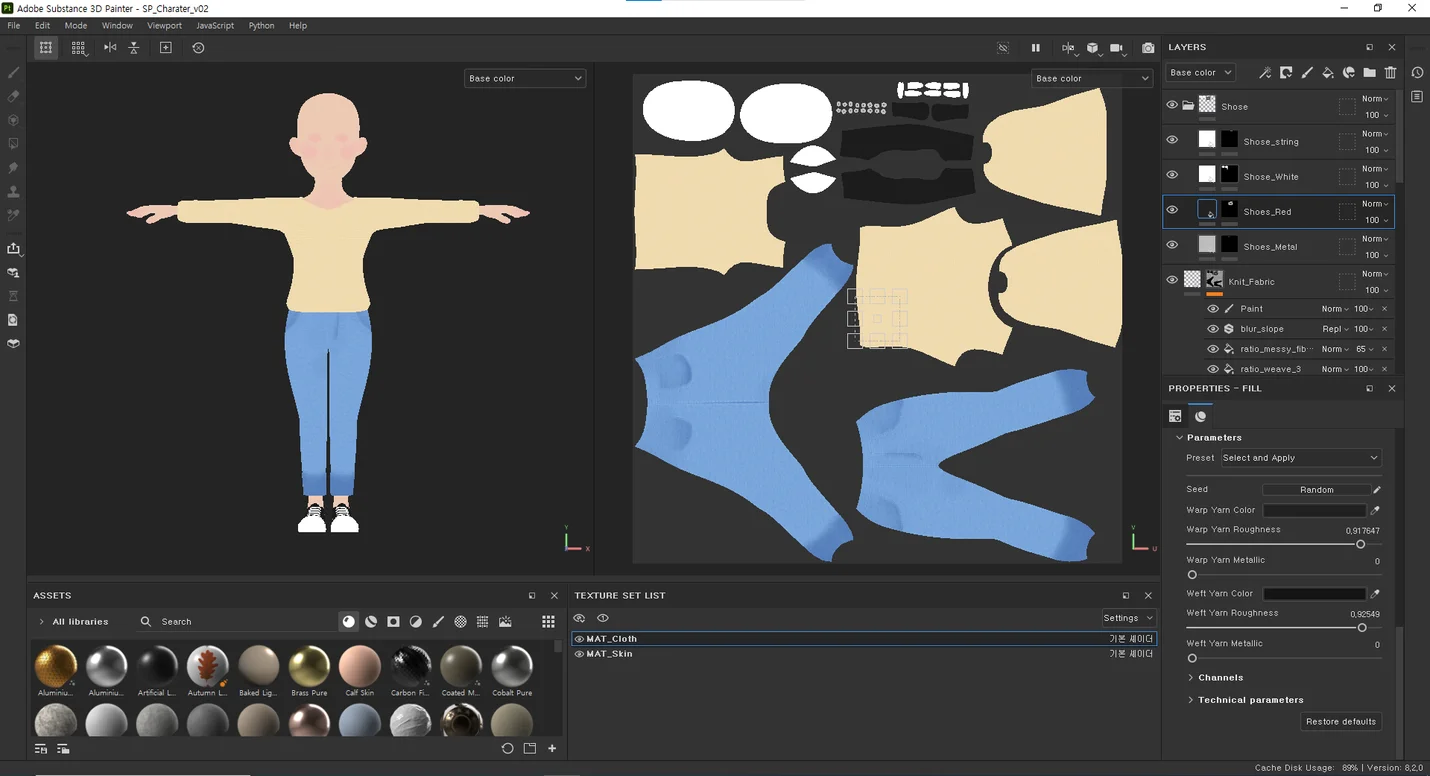Pause engine rendering with the pause icon
Screen dimensions: 1430x776
(x=1036, y=48)
